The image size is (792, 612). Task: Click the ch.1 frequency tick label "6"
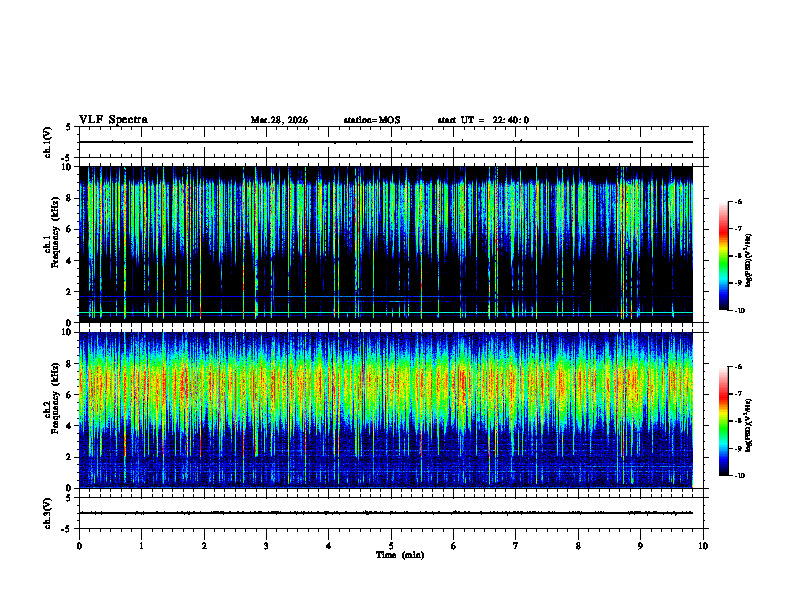[x=70, y=230]
